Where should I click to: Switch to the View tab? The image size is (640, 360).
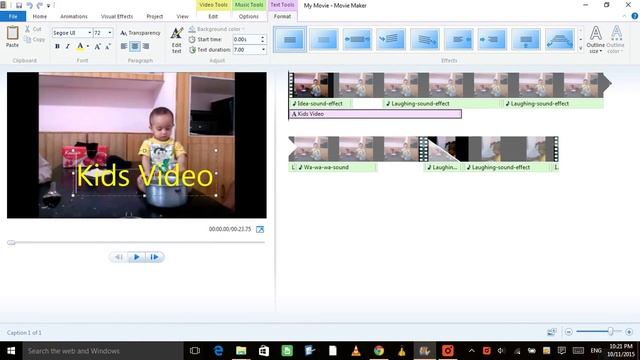[182, 16]
